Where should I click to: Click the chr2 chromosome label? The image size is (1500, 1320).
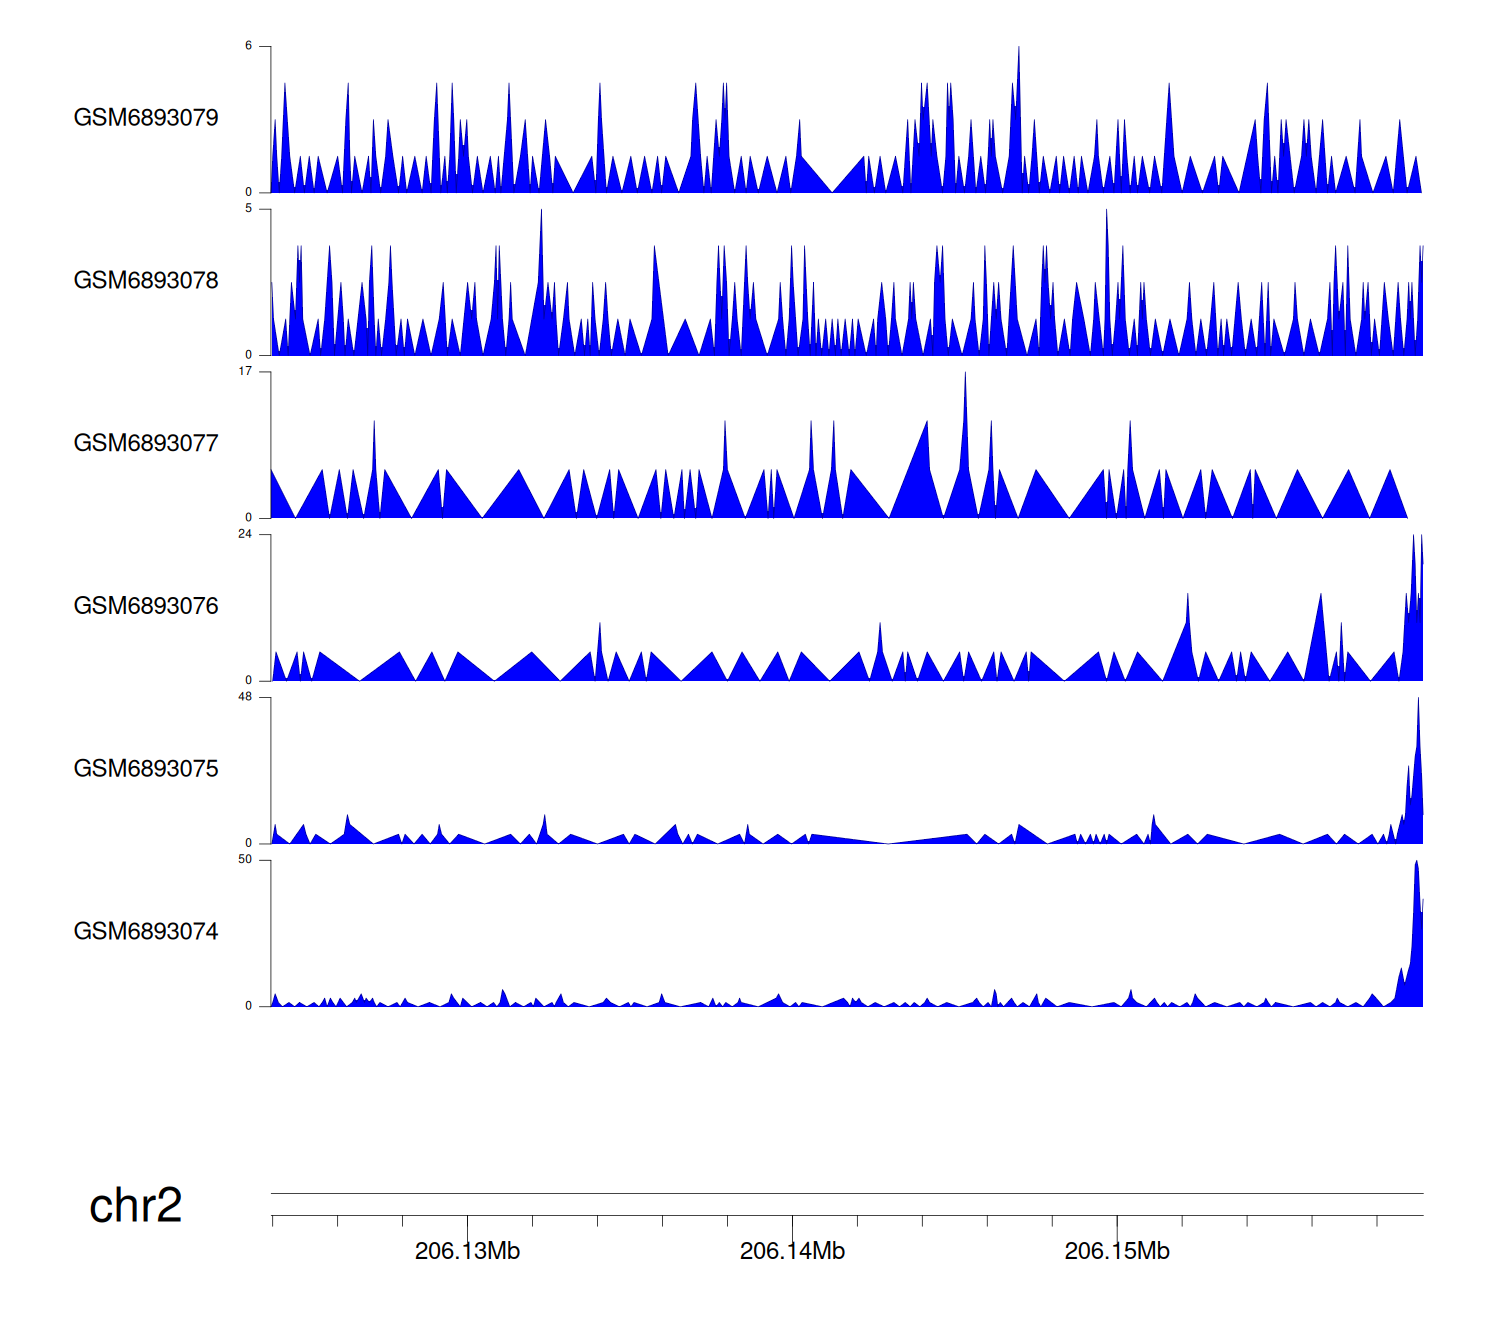[x=135, y=1206]
